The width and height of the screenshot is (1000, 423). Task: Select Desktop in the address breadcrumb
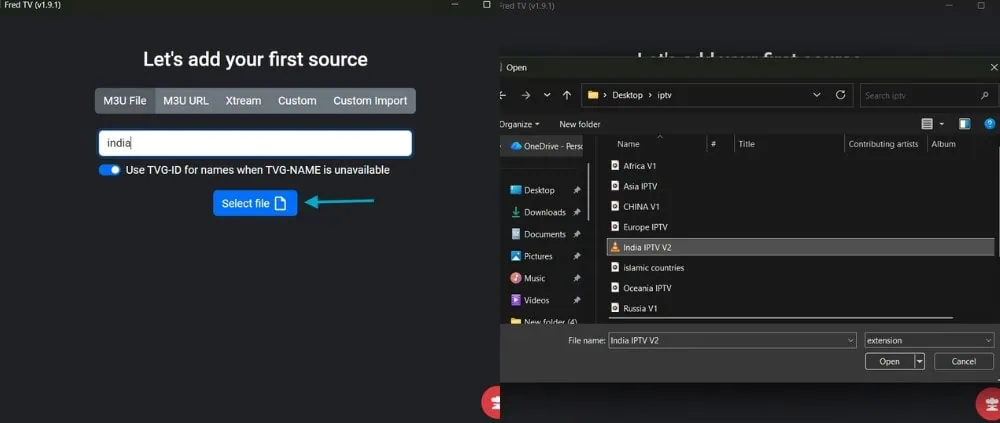tap(626, 95)
